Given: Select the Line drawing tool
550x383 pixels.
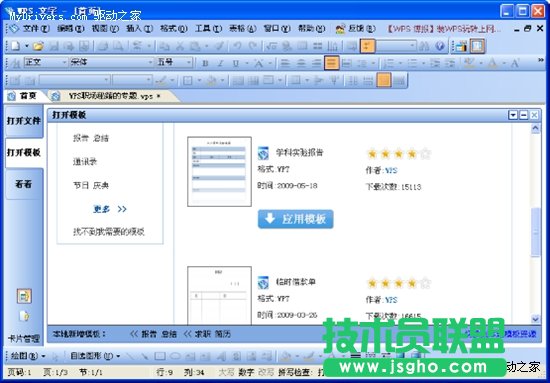Looking at the screenshot, I should pos(130,356).
